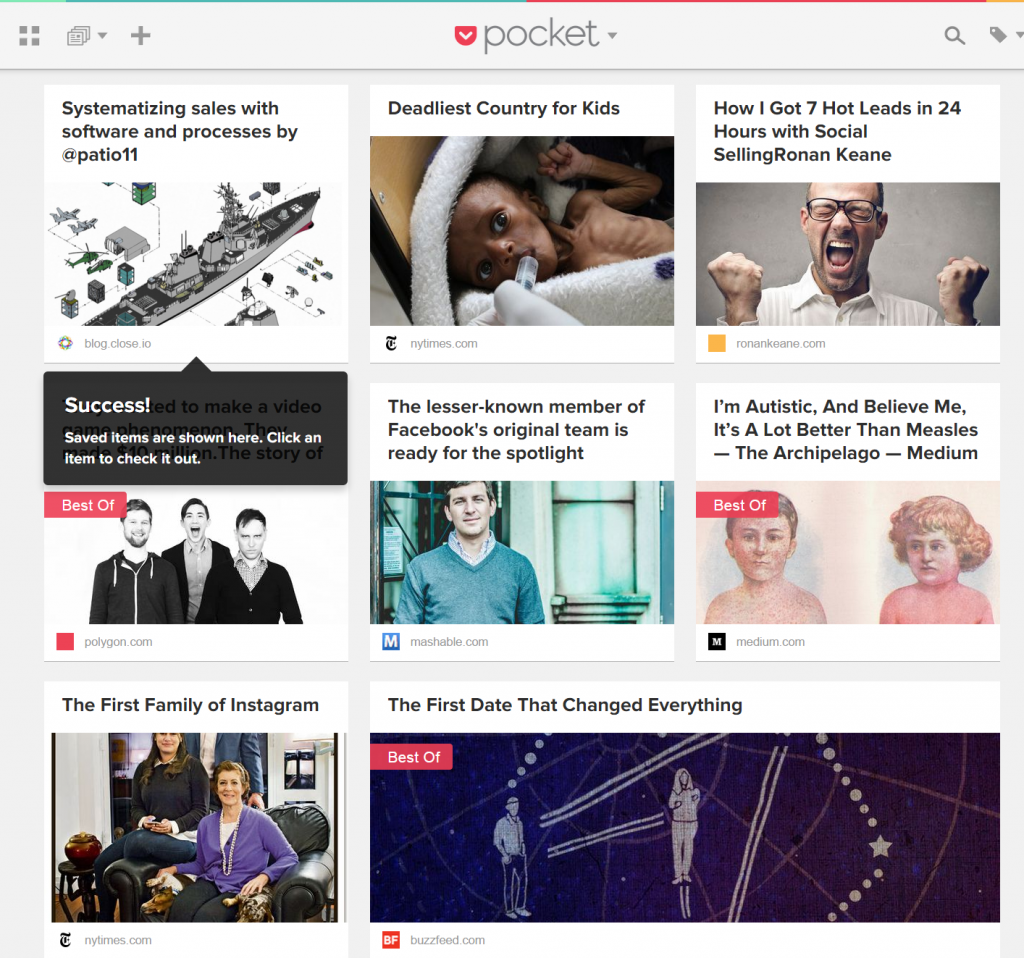The width and height of the screenshot is (1024, 958).
Task: Open search with the magnifier icon
Action: coord(954,35)
